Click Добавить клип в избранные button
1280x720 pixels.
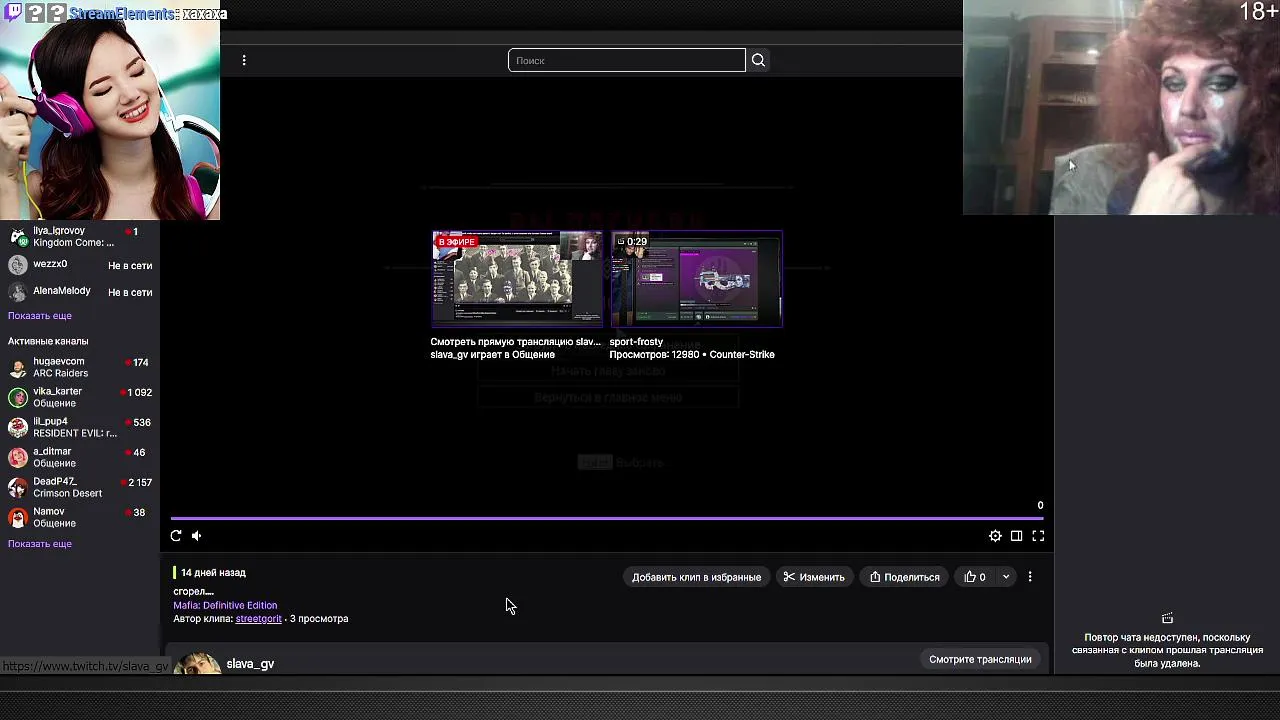tap(696, 577)
